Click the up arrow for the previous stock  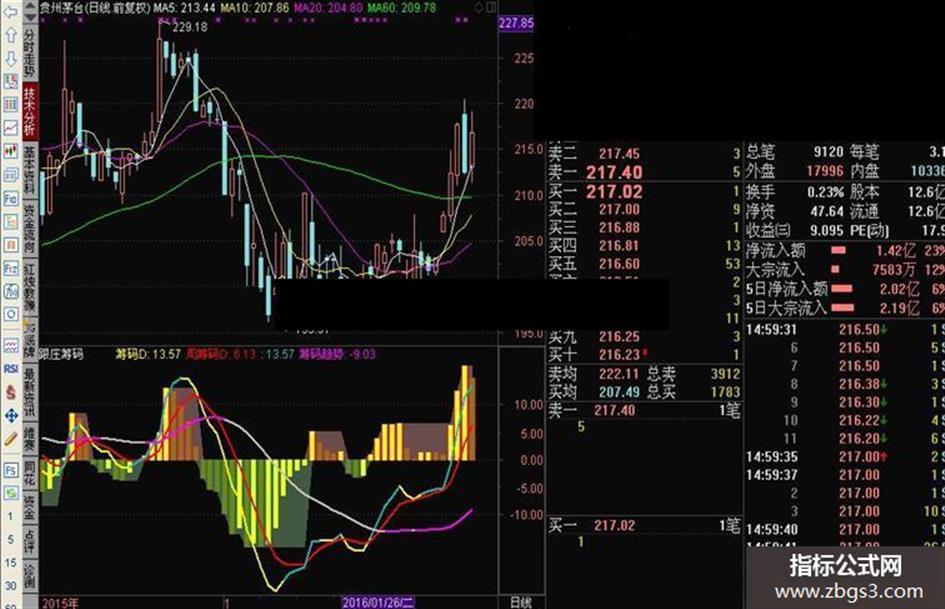pyautogui.click(x=10, y=34)
